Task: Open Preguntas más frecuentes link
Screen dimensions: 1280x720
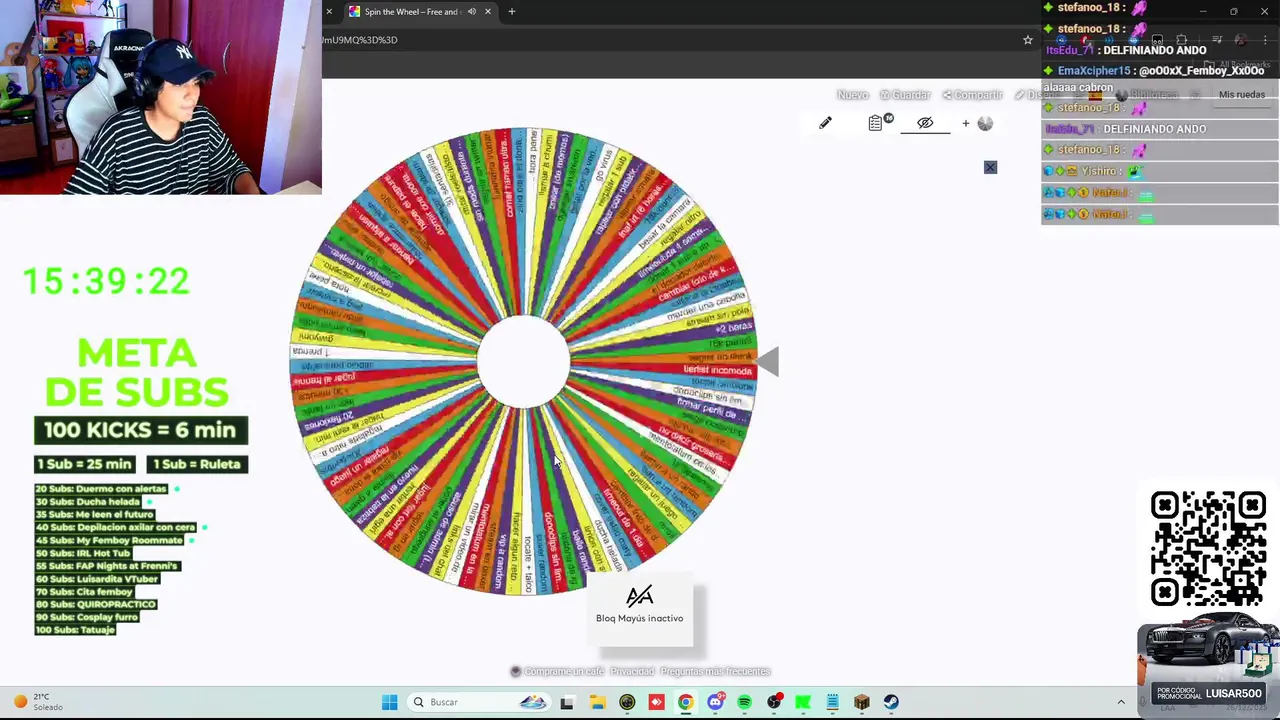Action: click(715, 672)
